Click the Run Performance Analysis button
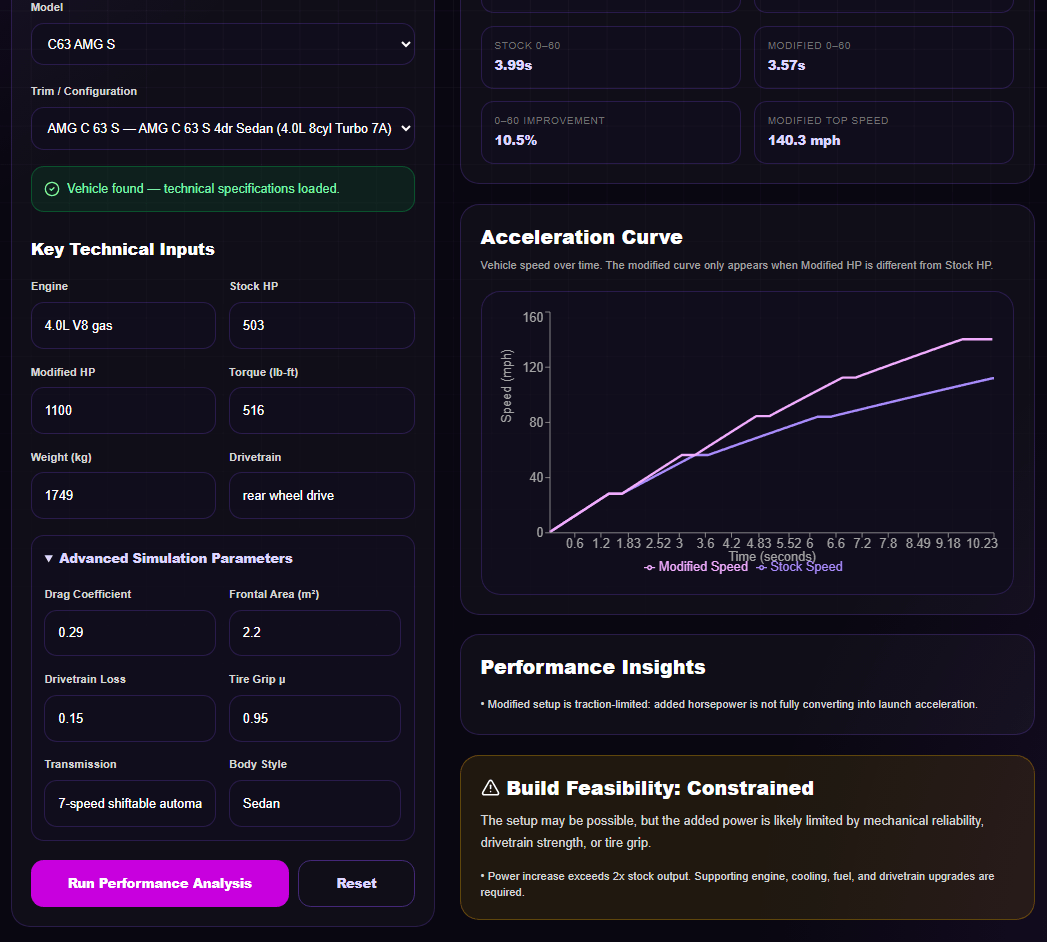1047x942 pixels. [160, 883]
